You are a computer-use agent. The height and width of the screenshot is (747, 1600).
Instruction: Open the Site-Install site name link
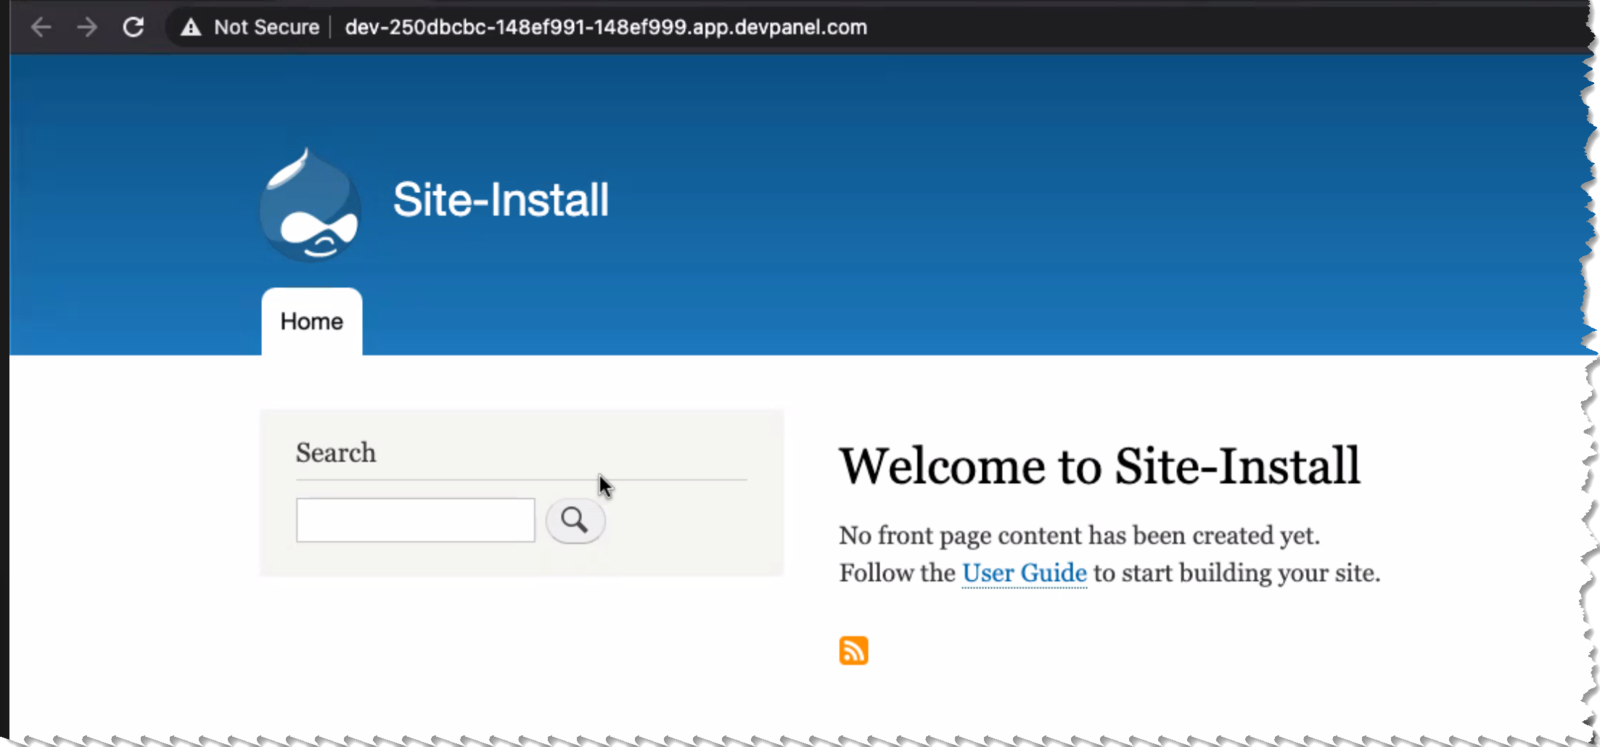click(x=500, y=200)
